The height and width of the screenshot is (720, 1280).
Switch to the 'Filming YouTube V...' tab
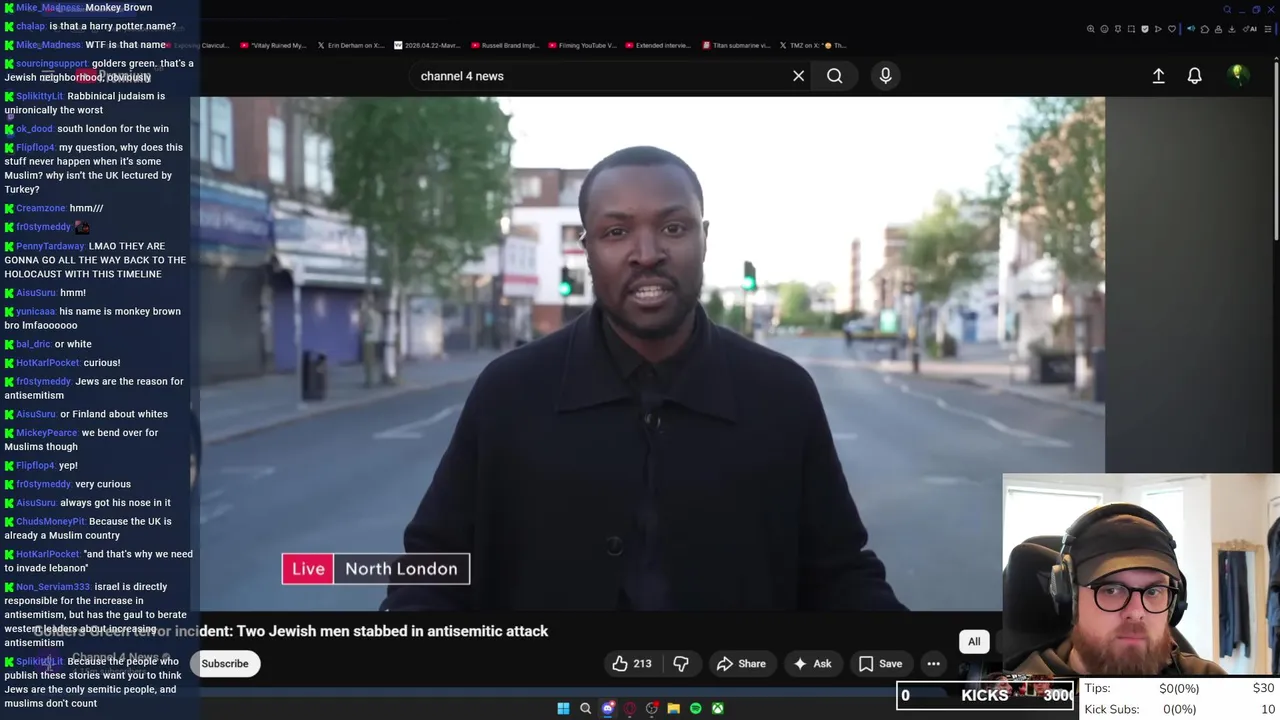tap(582, 45)
